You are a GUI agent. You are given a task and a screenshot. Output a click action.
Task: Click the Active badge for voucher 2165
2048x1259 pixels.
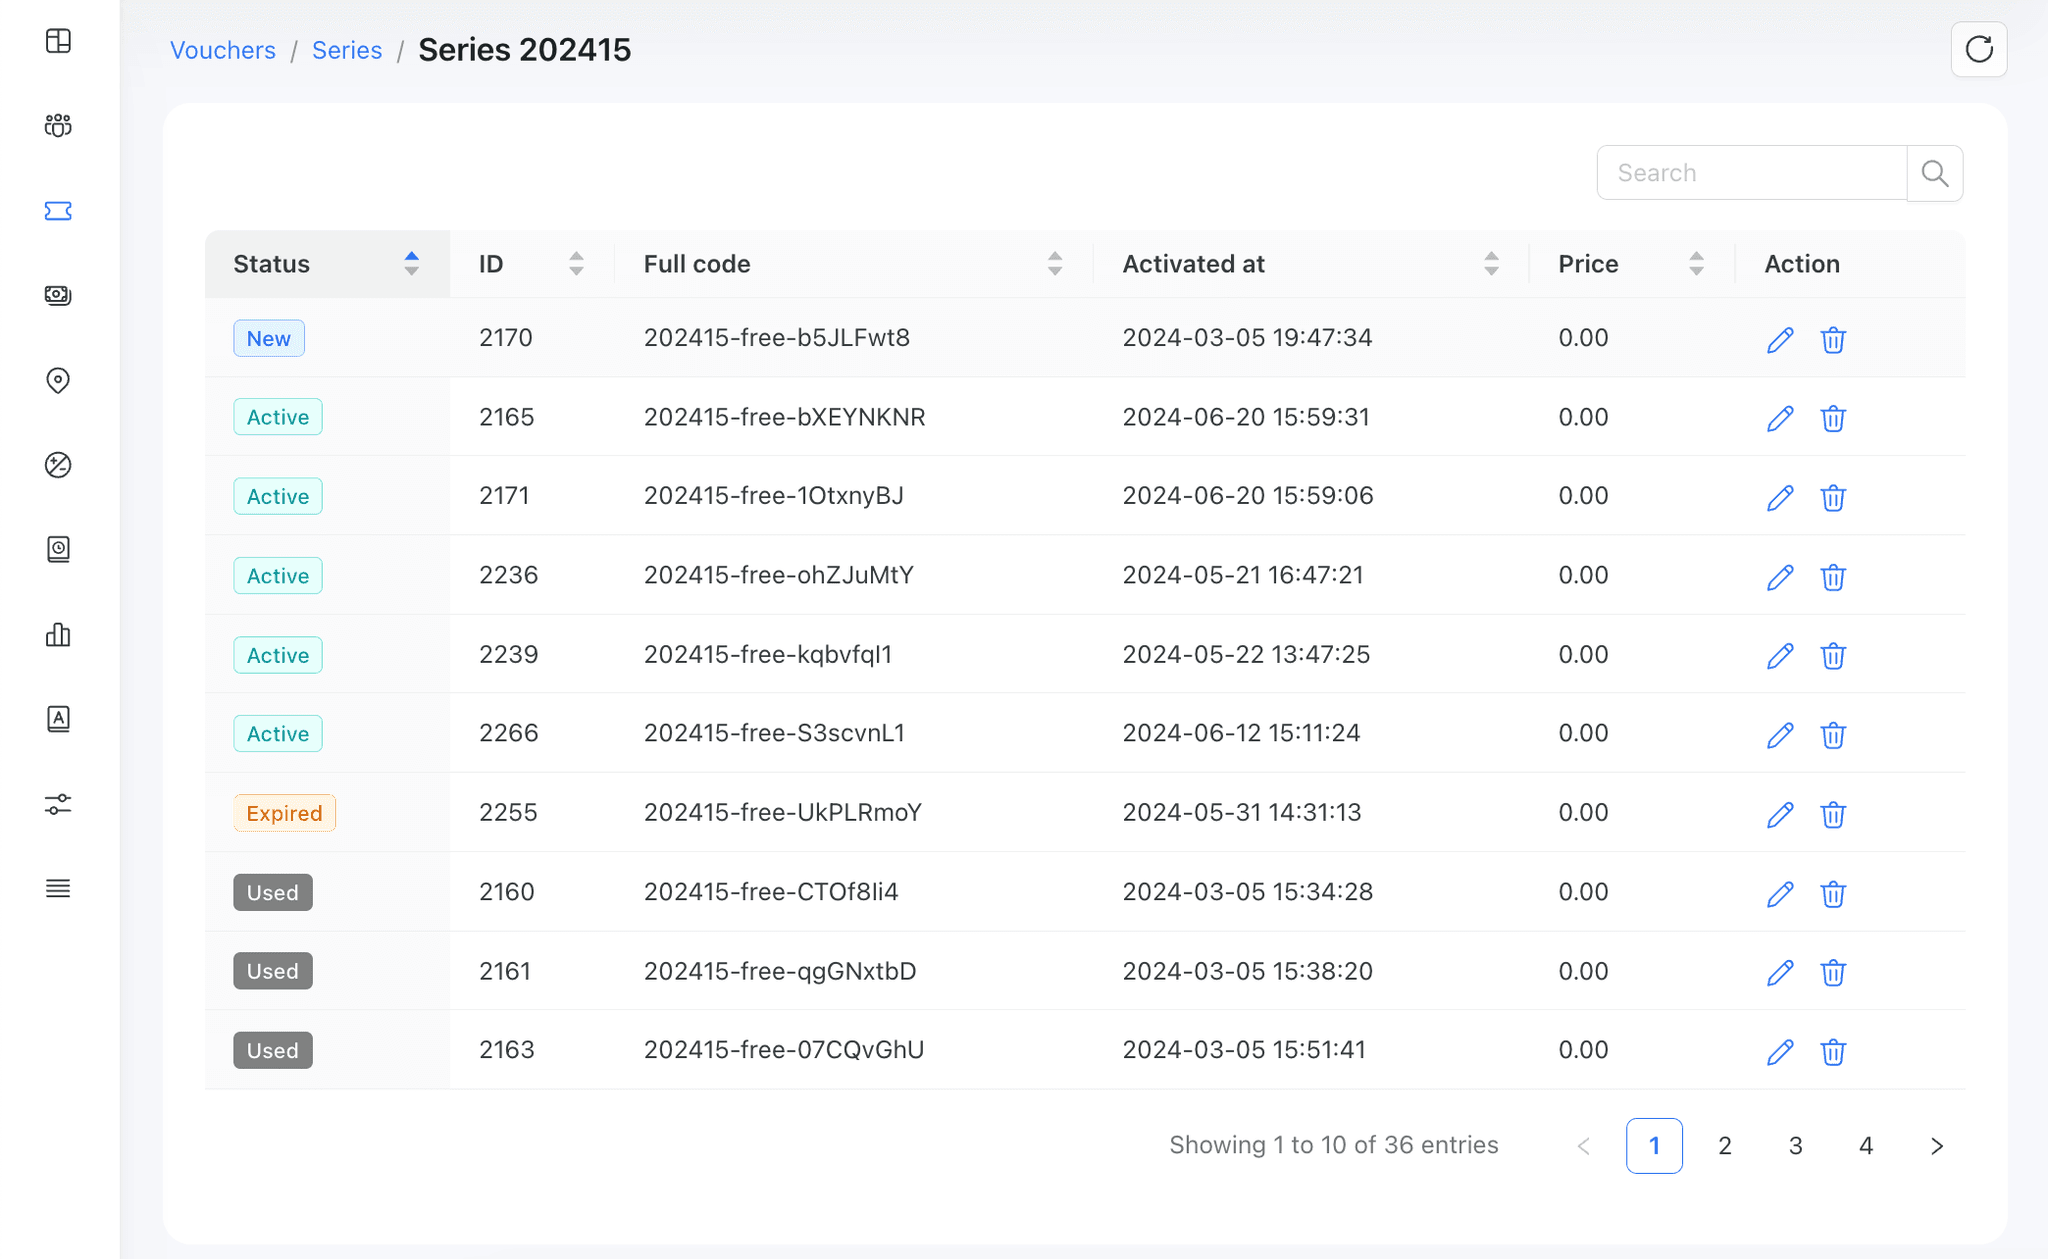click(278, 417)
